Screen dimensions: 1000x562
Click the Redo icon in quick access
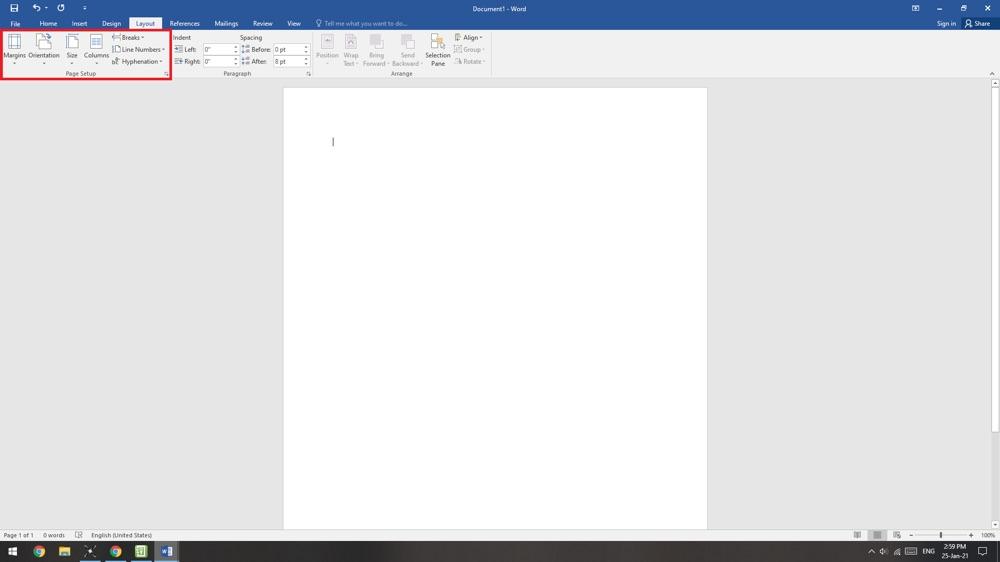pyautogui.click(x=61, y=8)
